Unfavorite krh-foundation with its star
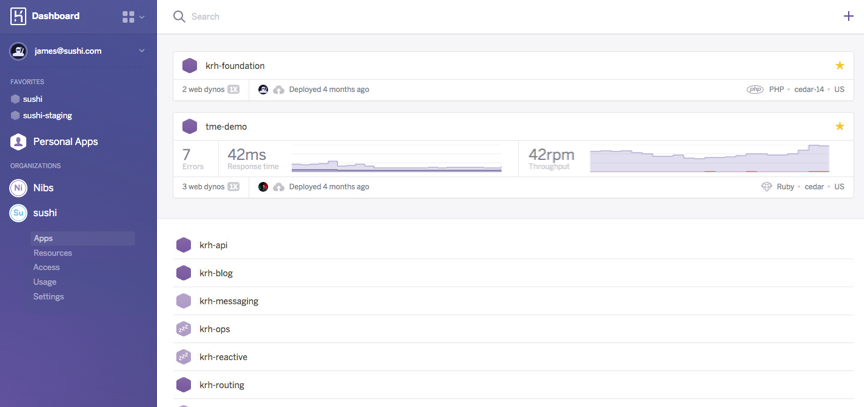Image resolution: width=864 pixels, height=407 pixels. click(840, 66)
